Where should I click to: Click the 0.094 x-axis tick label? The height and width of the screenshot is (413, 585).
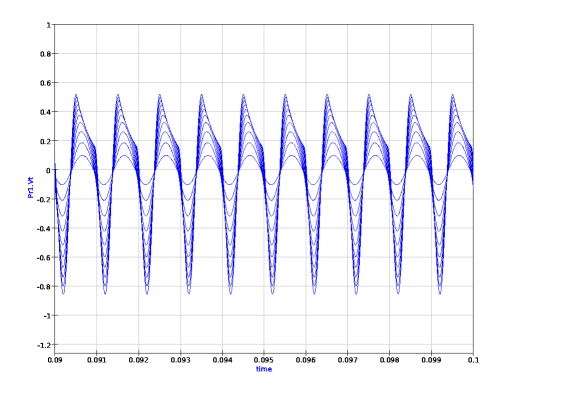[222, 360]
